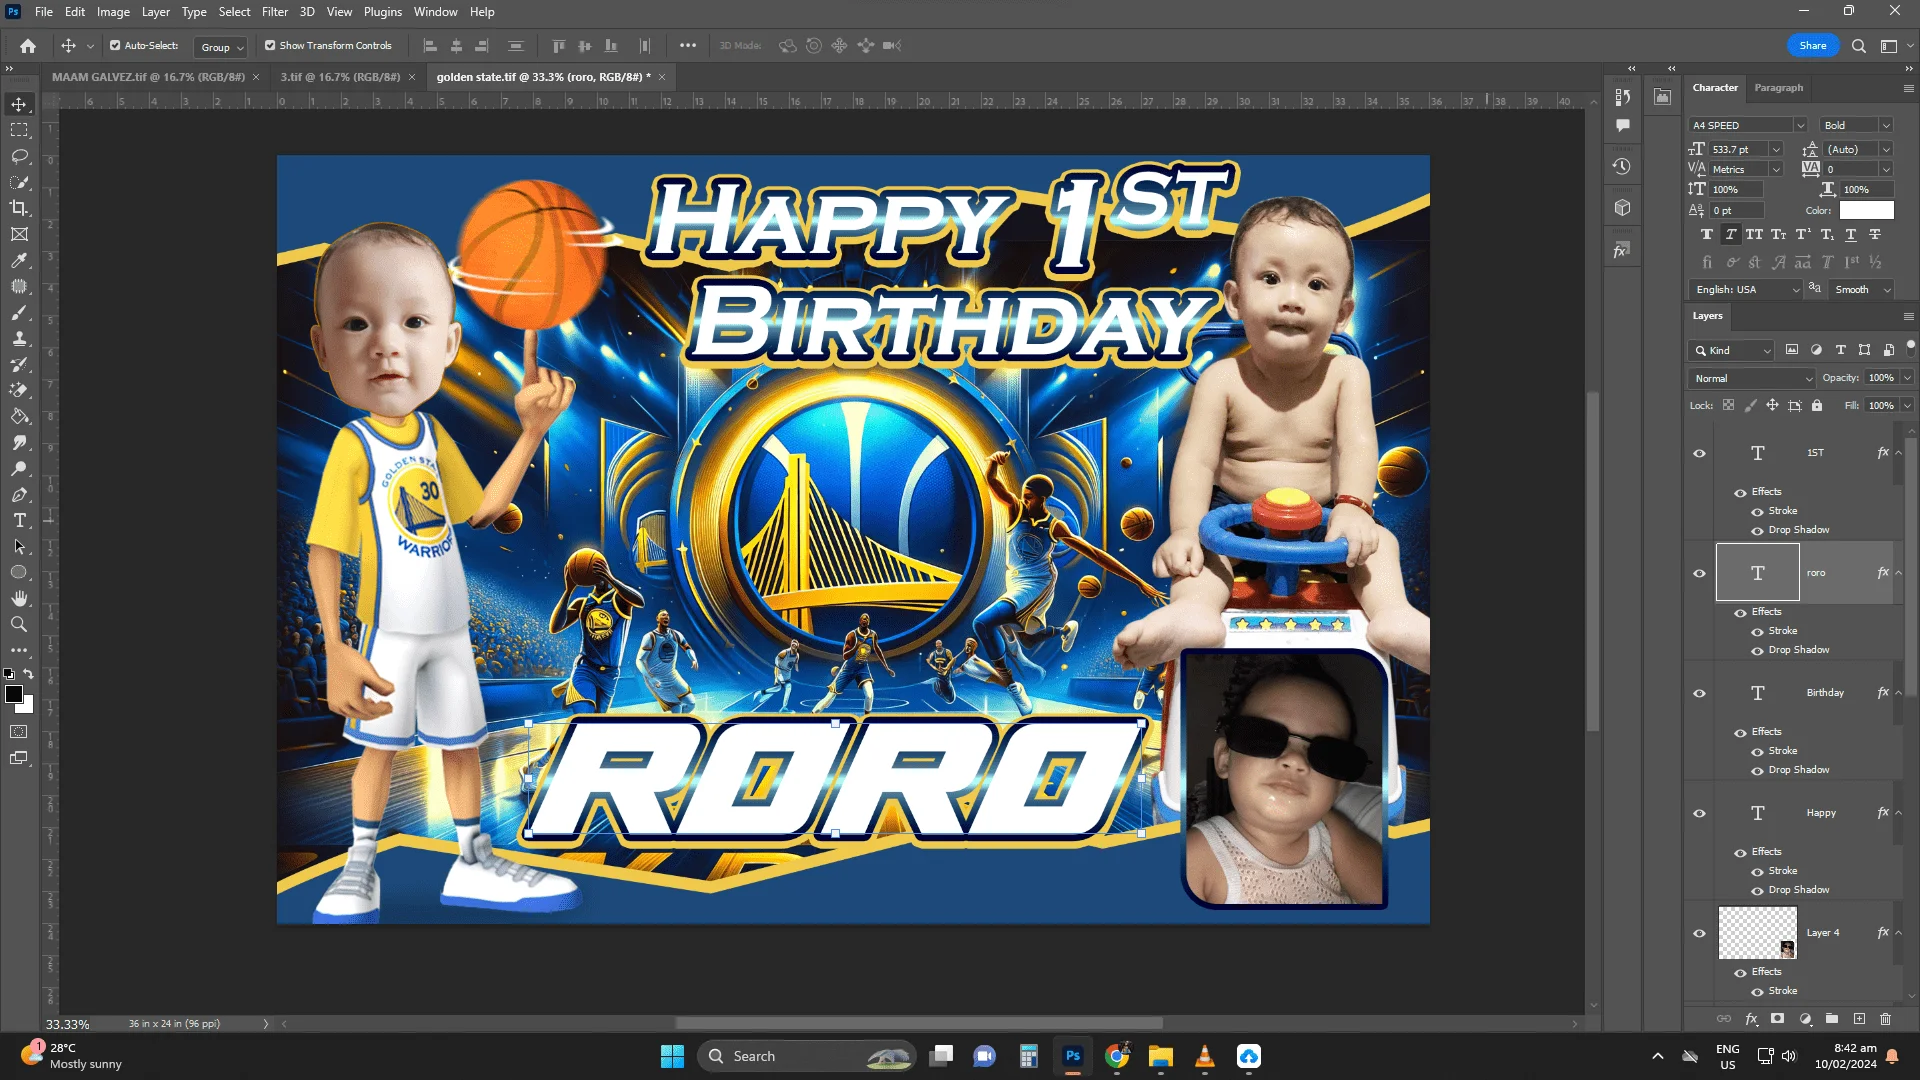Image resolution: width=1920 pixels, height=1080 pixels.
Task: Click the more options ellipsis in options bar
Action: (688, 46)
